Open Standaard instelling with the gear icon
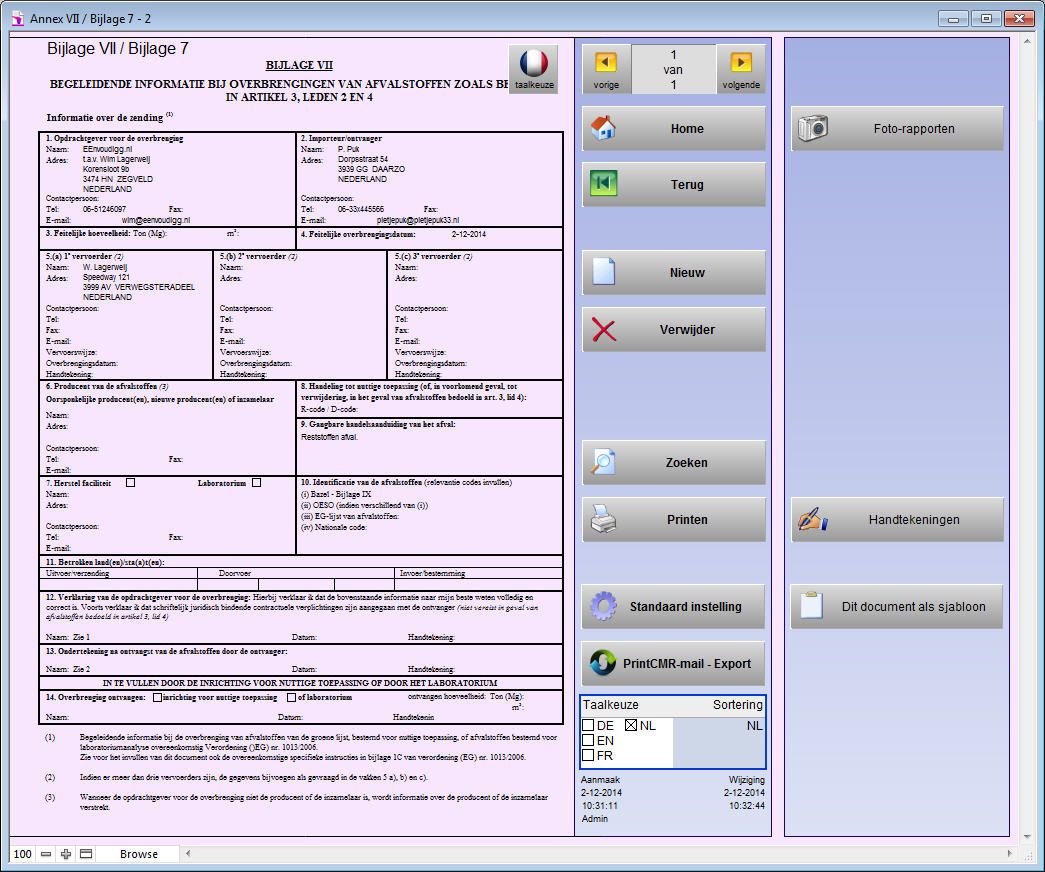The width and height of the screenshot is (1045, 872). (x=603, y=606)
